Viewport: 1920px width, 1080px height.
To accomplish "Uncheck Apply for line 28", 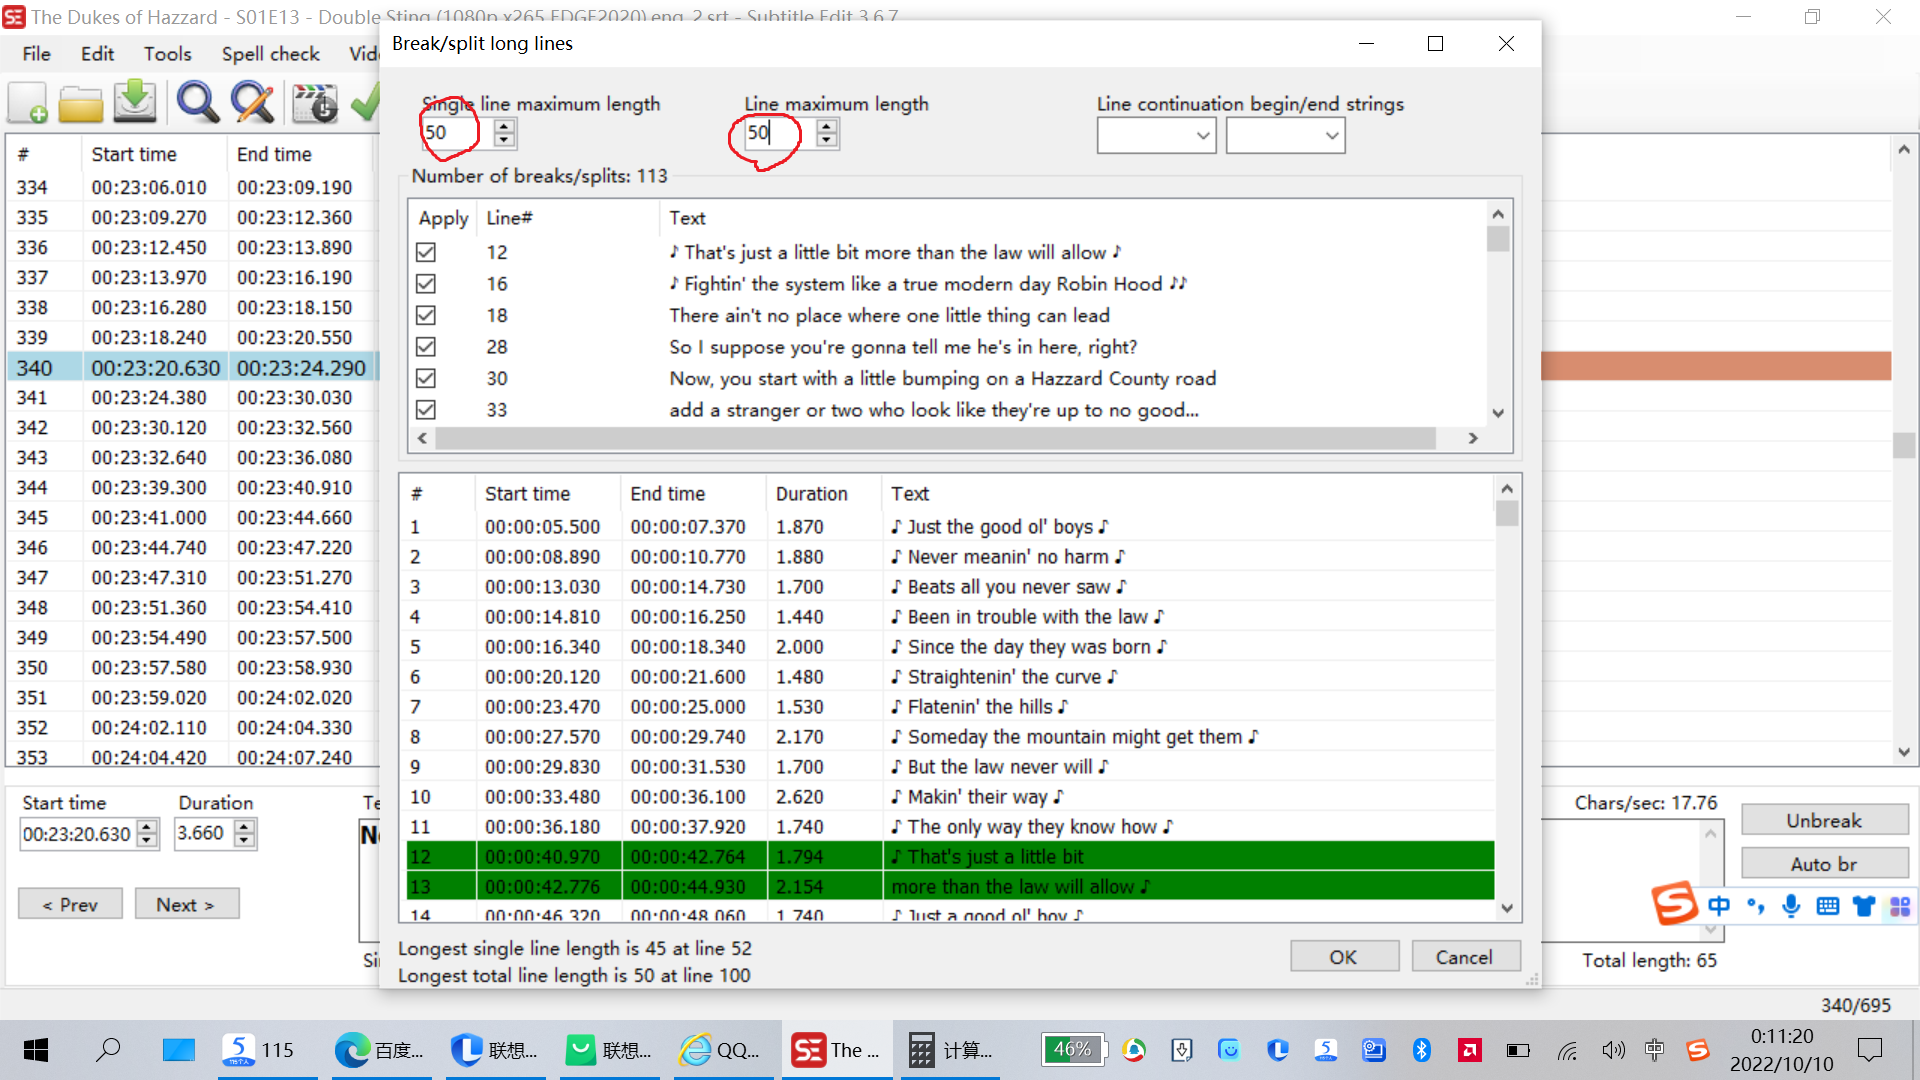I will coord(426,347).
